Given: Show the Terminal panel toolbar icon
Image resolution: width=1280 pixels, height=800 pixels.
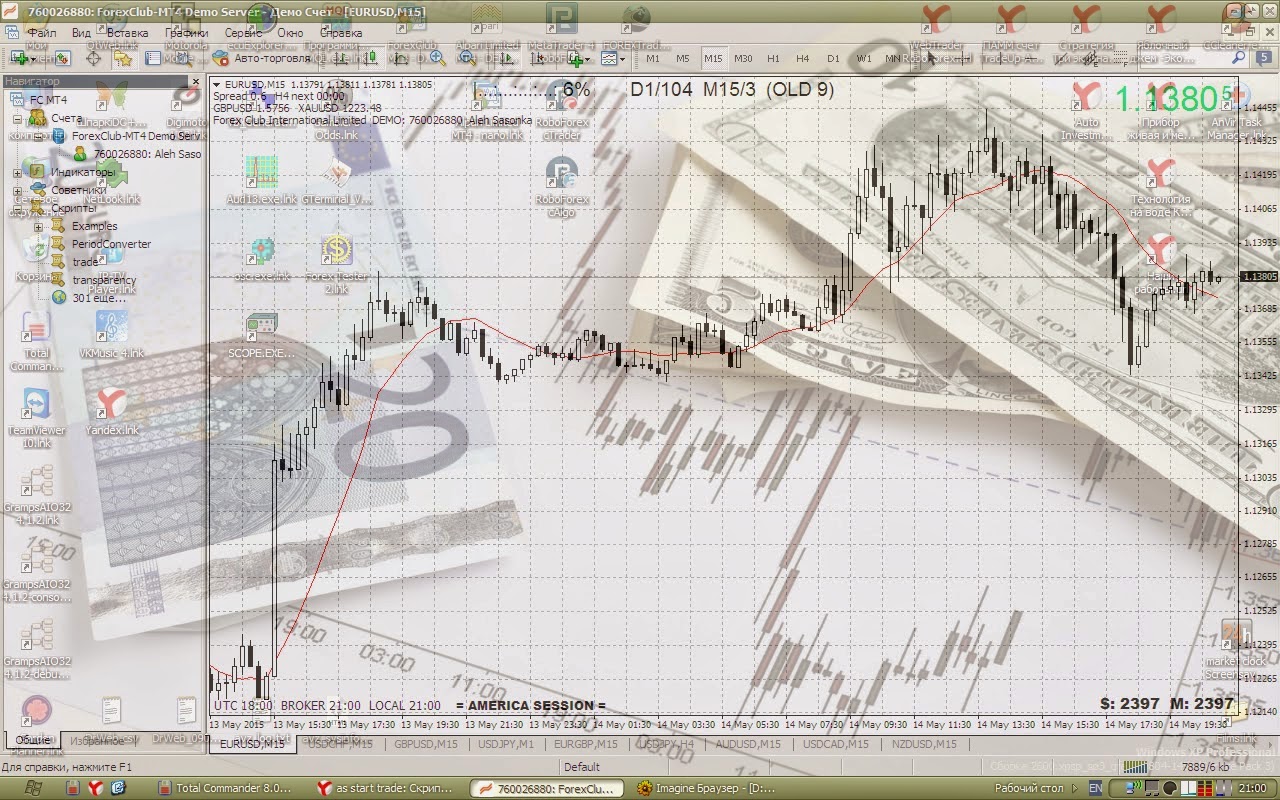Looking at the screenshot, I should pos(152,59).
